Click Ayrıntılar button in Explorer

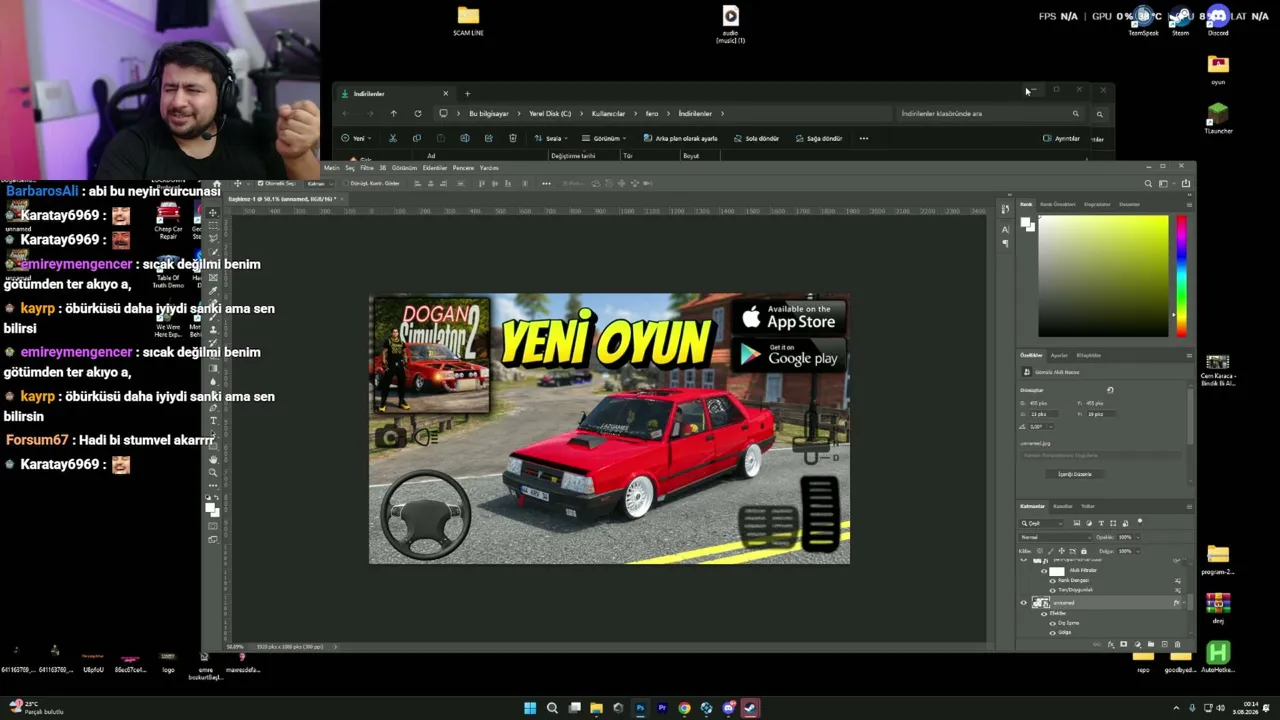tap(1062, 138)
